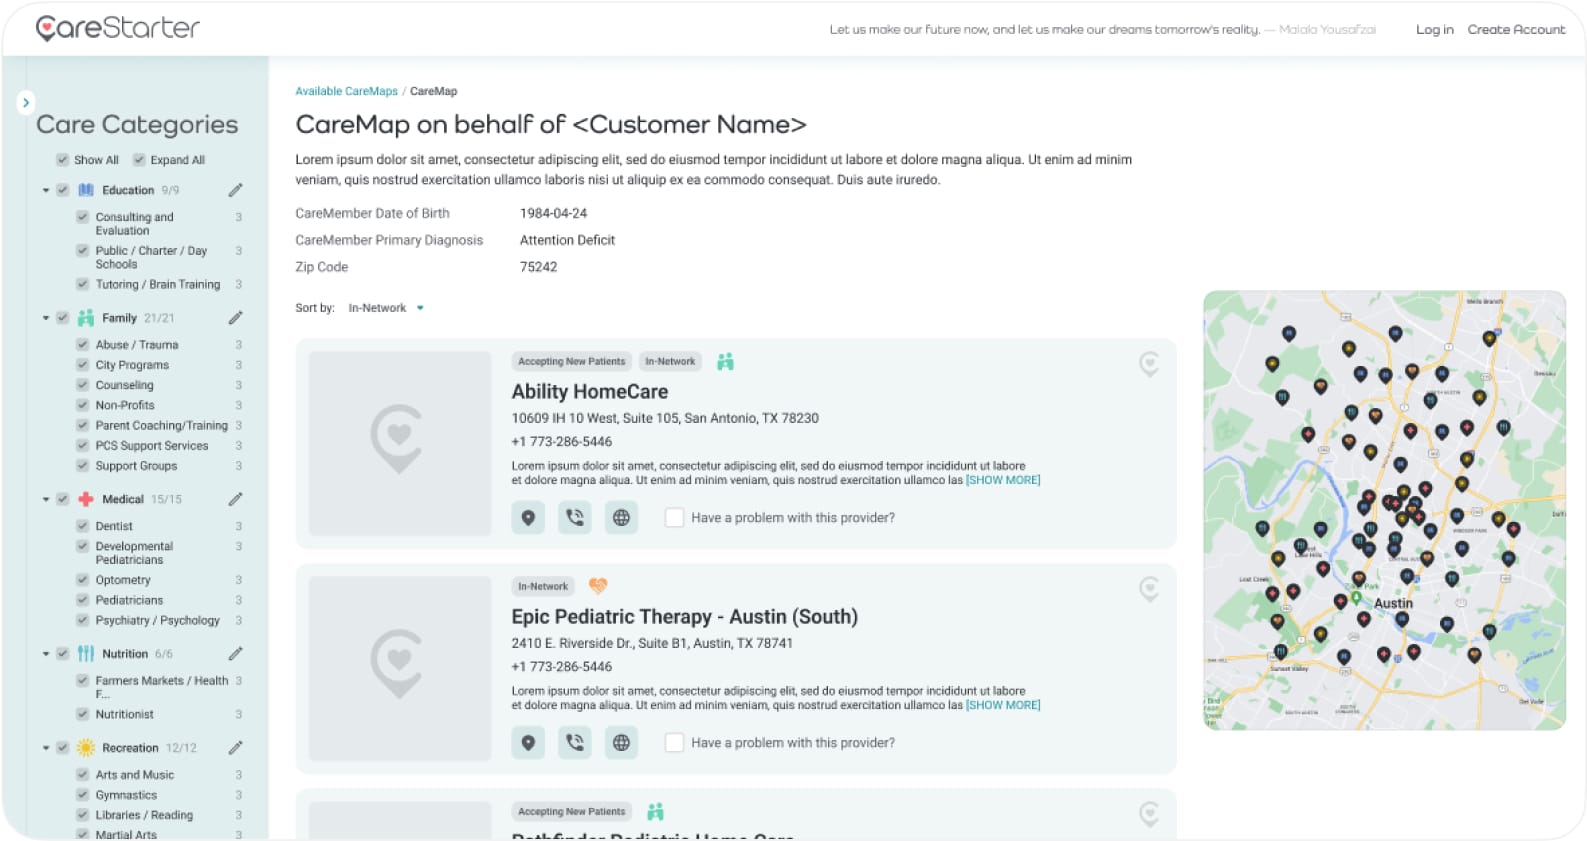Click the Austin label on the map

pyautogui.click(x=1393, y=604)
